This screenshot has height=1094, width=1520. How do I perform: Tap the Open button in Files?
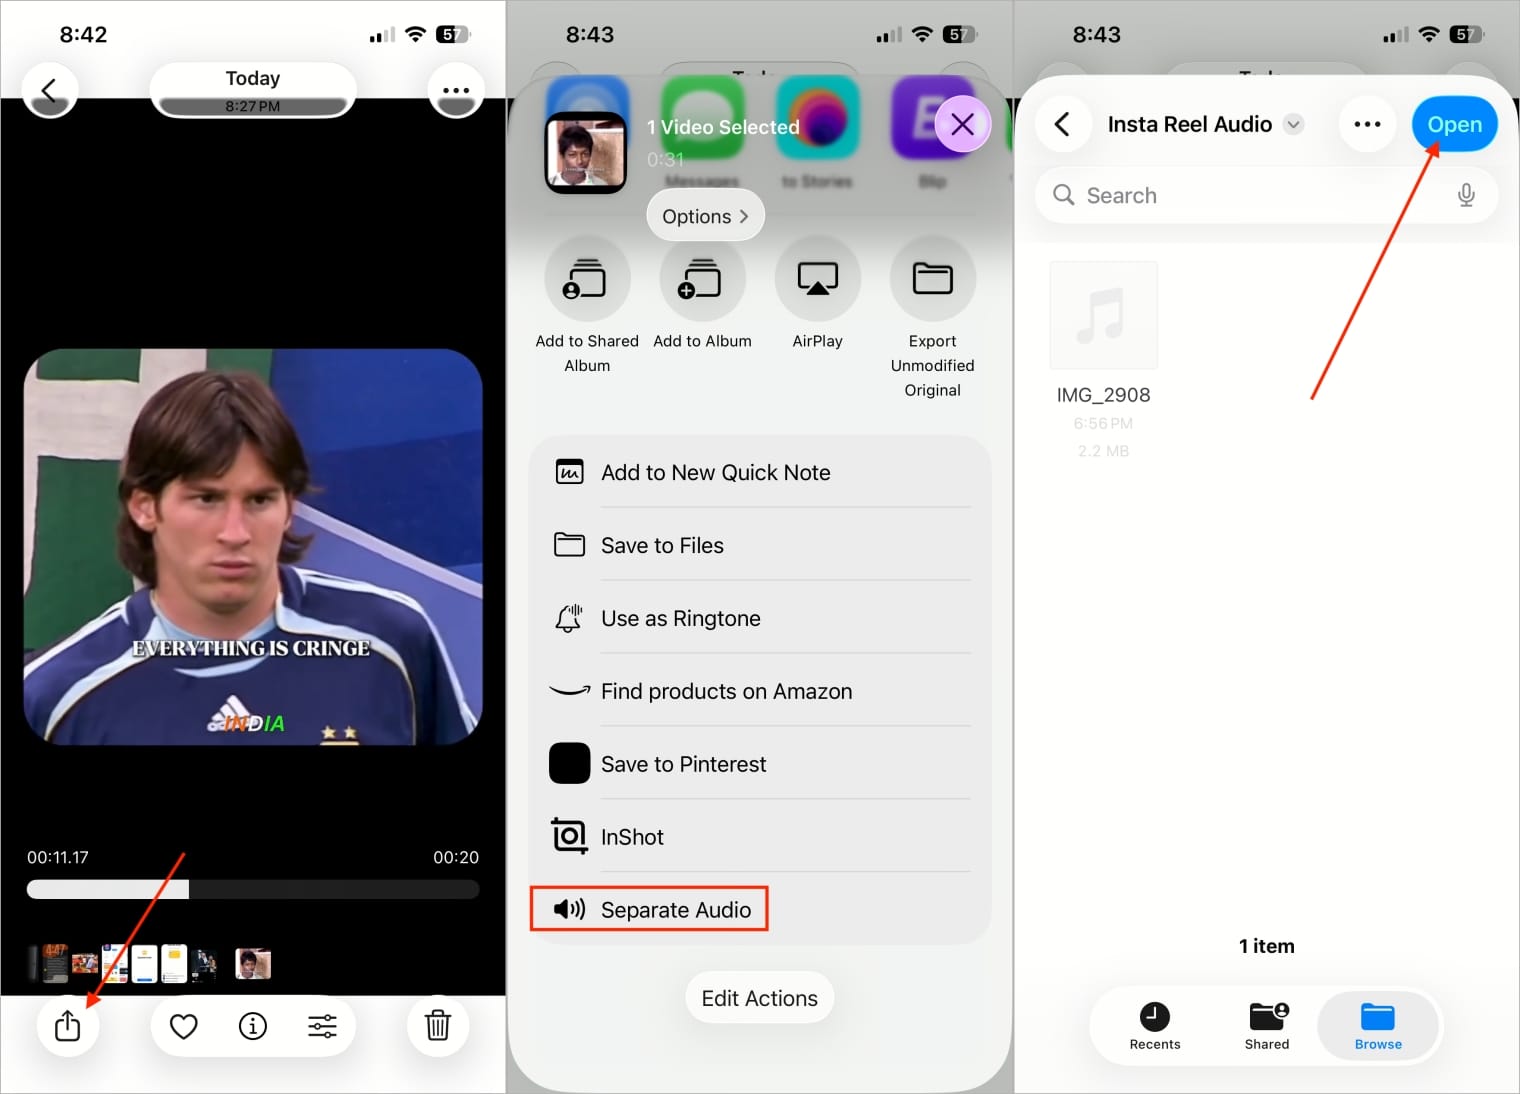point(1455,124)
